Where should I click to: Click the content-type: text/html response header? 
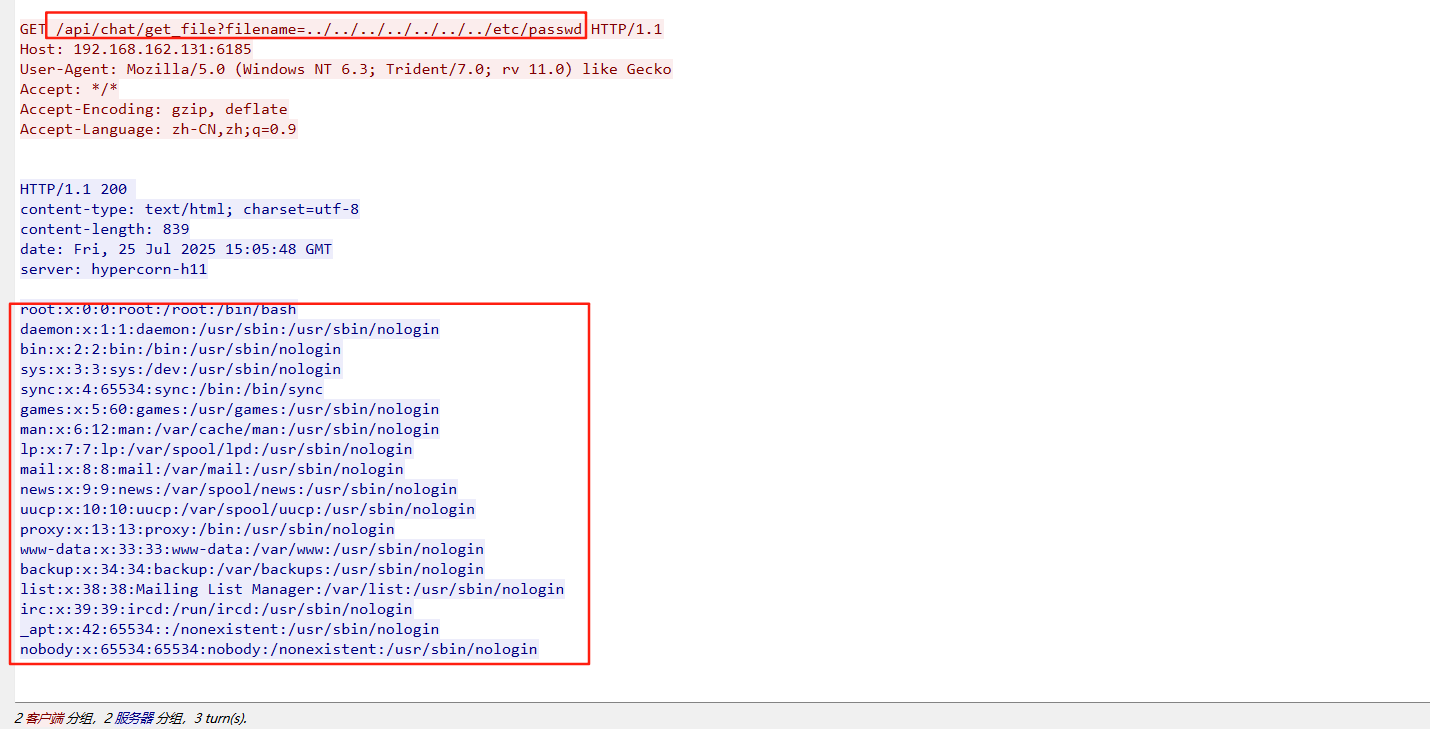click(190, 209)
